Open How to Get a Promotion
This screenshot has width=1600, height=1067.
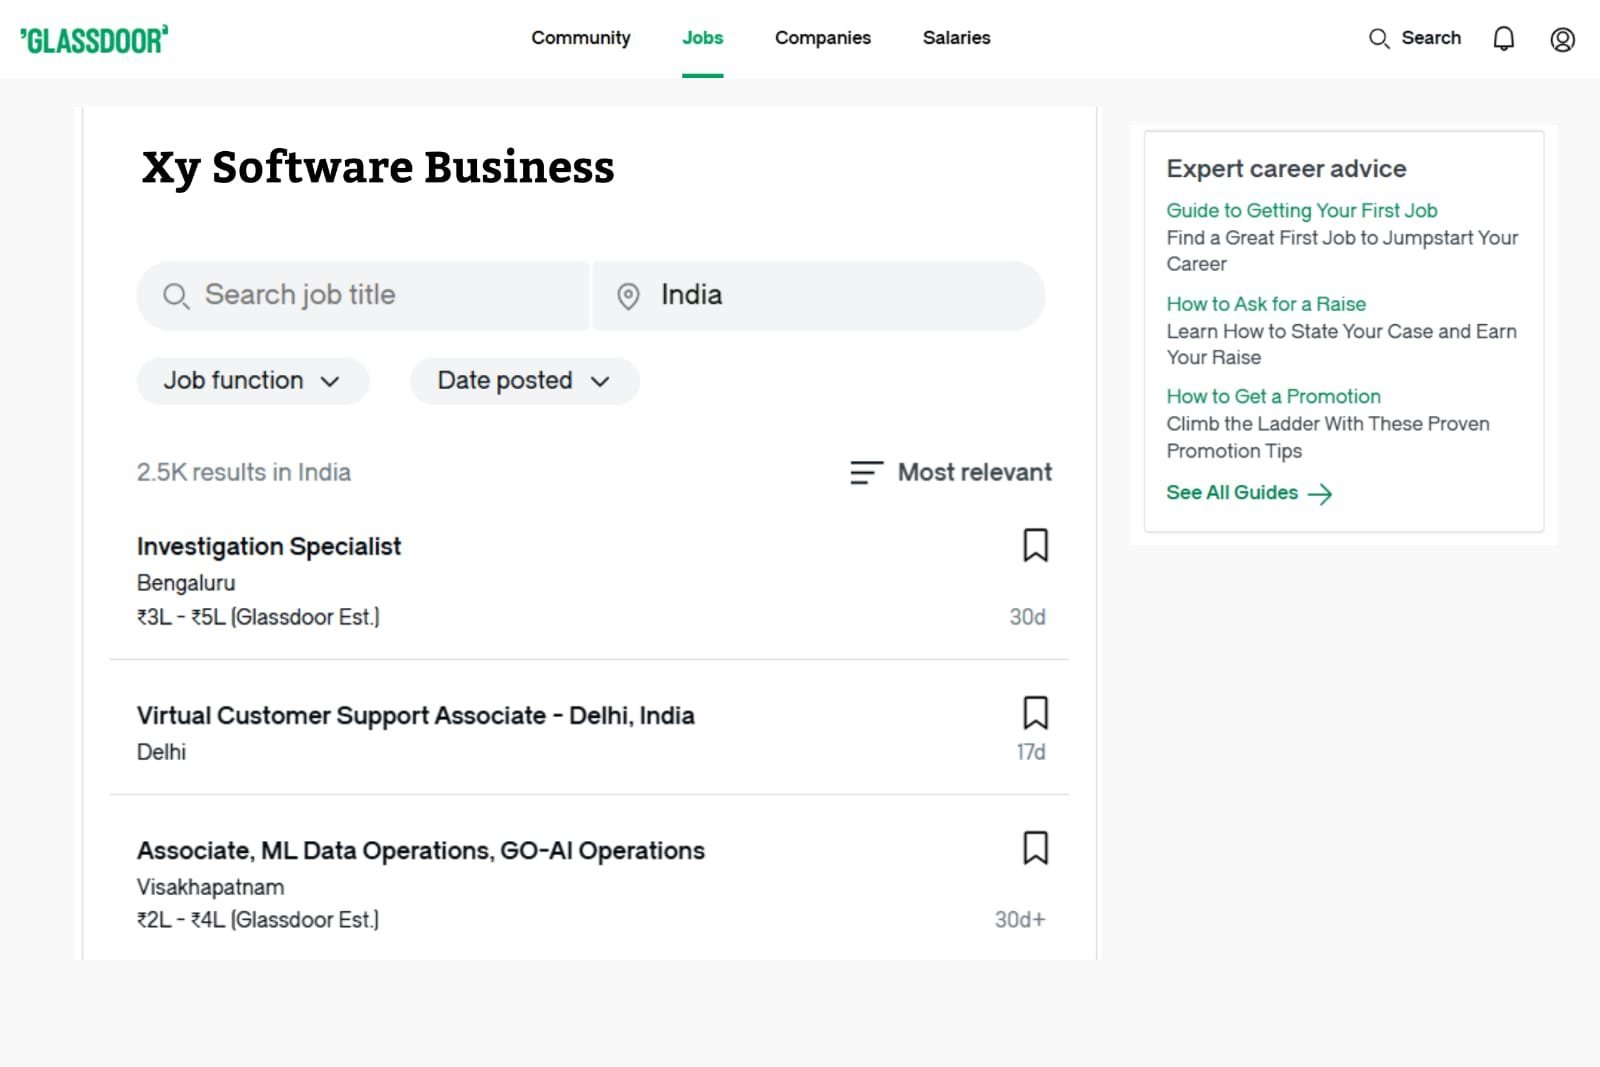coord(1273,396)
